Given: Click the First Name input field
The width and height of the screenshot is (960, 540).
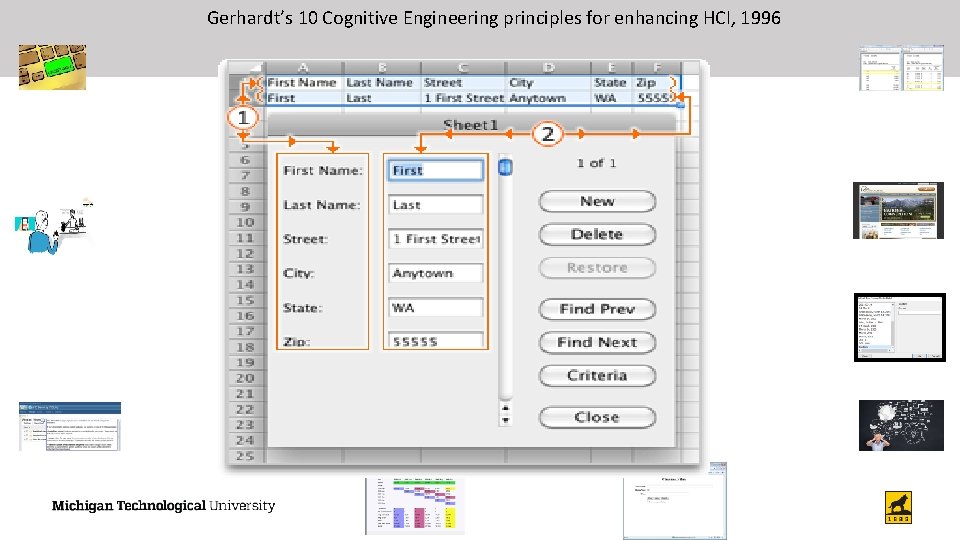Looking at the screenshot, I should pos(435,170).
